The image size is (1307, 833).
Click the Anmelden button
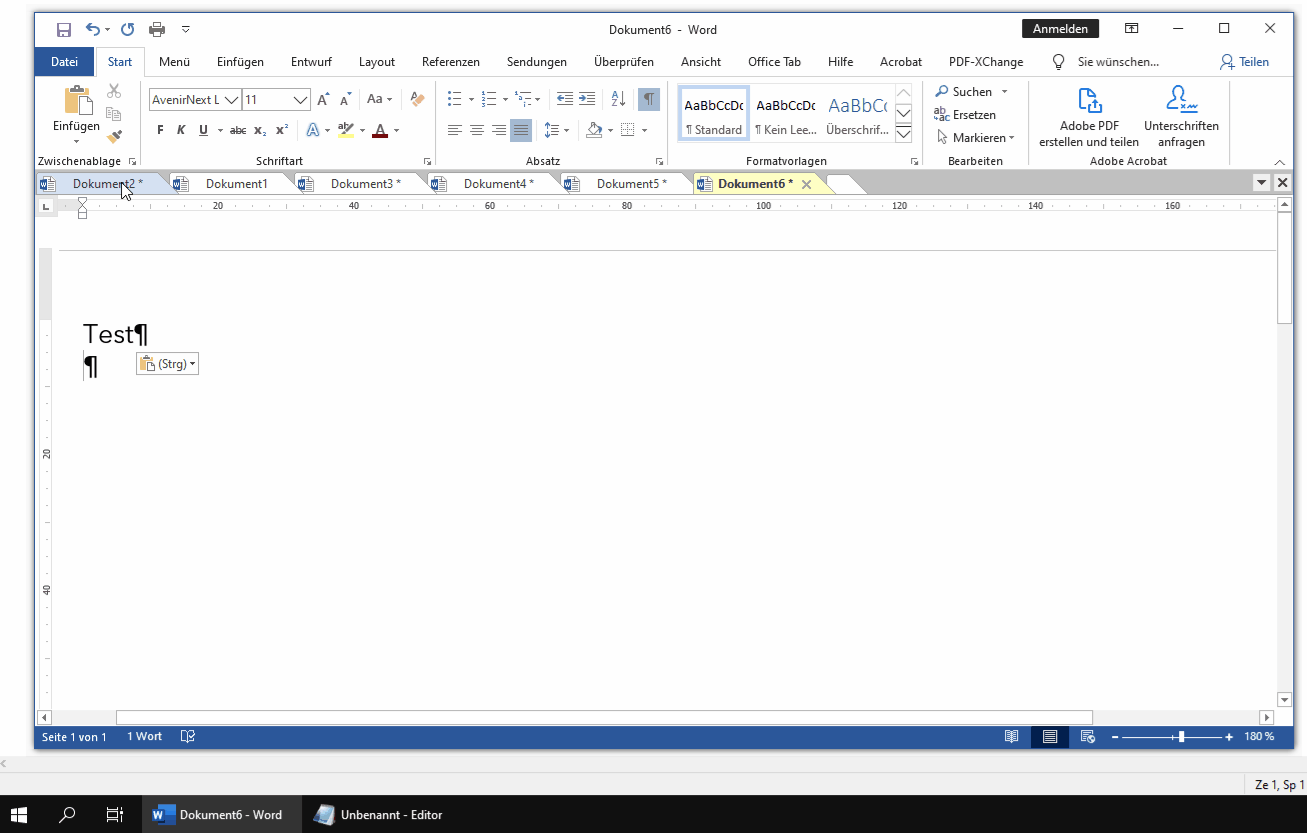coord(1060,29)
